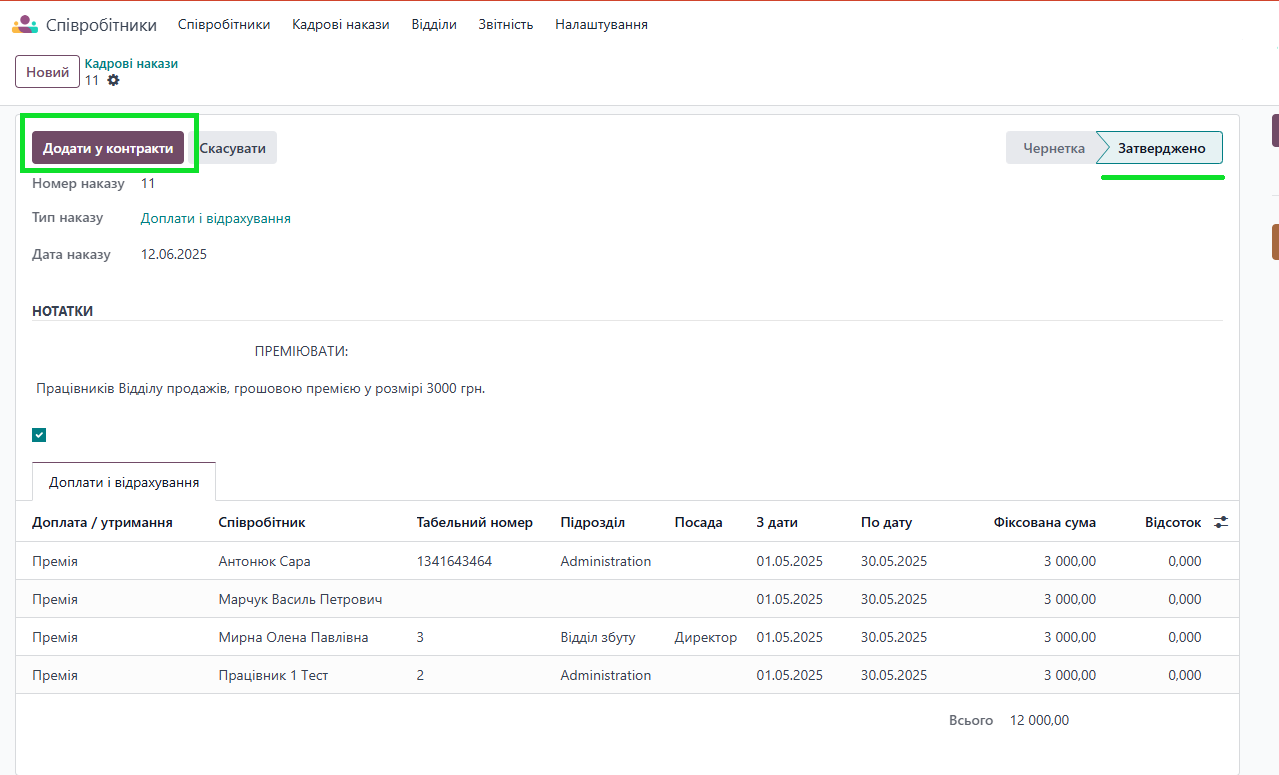Sort by Відсоток column header
This screenshot has width=1279, height=775.
[1173, 522]
